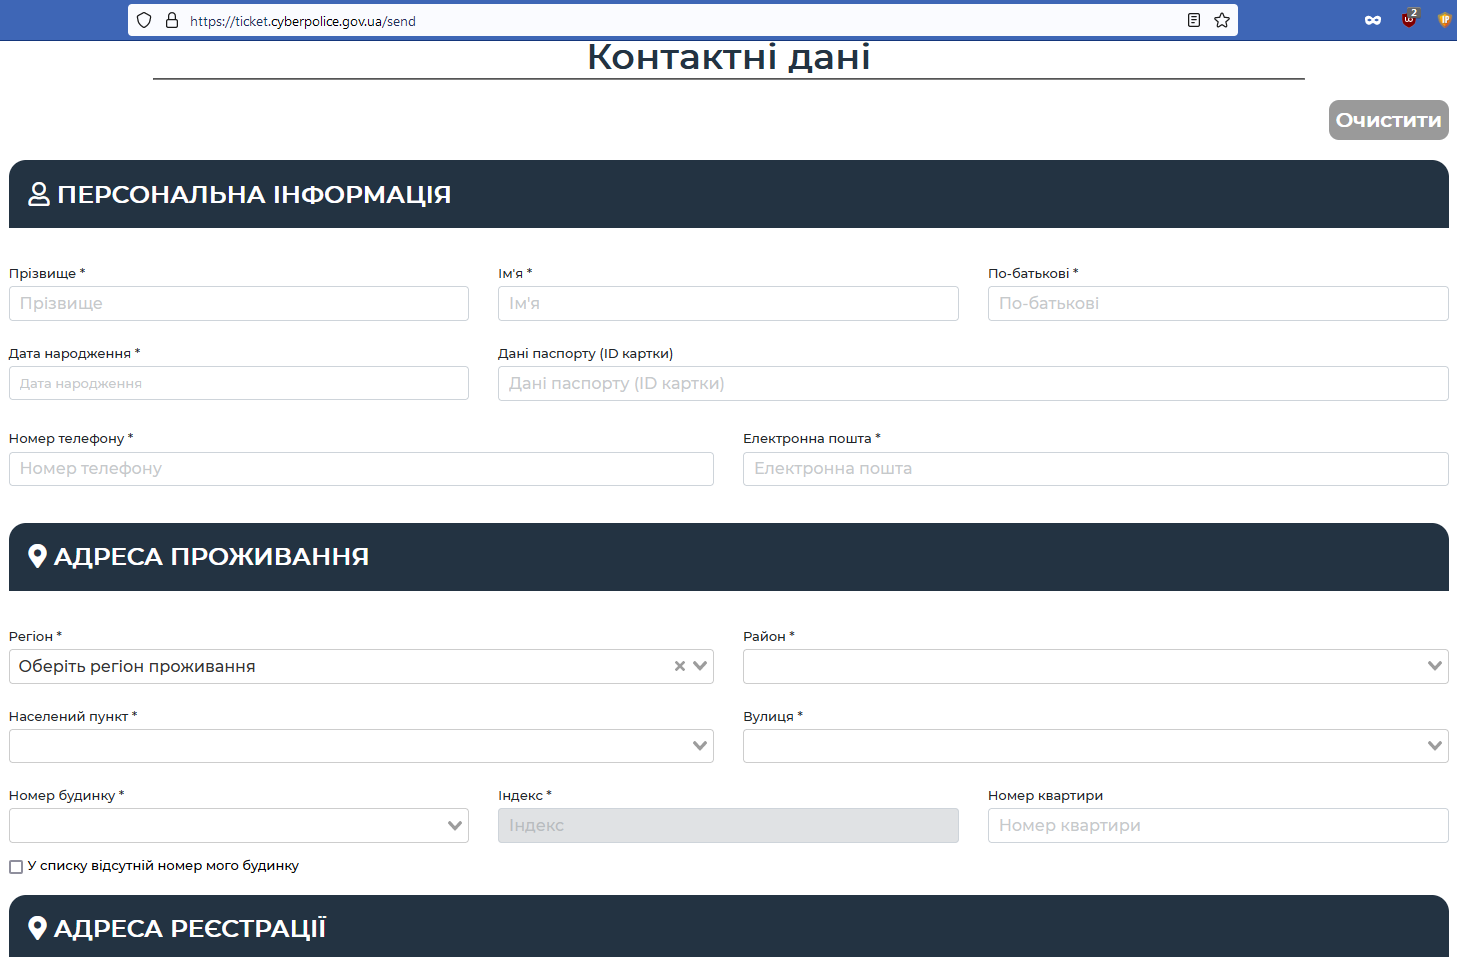Click the Очистити button
Image resolution: width=1457 pixels, height=957 pixels.
pyautogui.click(x=1389, y=120)
